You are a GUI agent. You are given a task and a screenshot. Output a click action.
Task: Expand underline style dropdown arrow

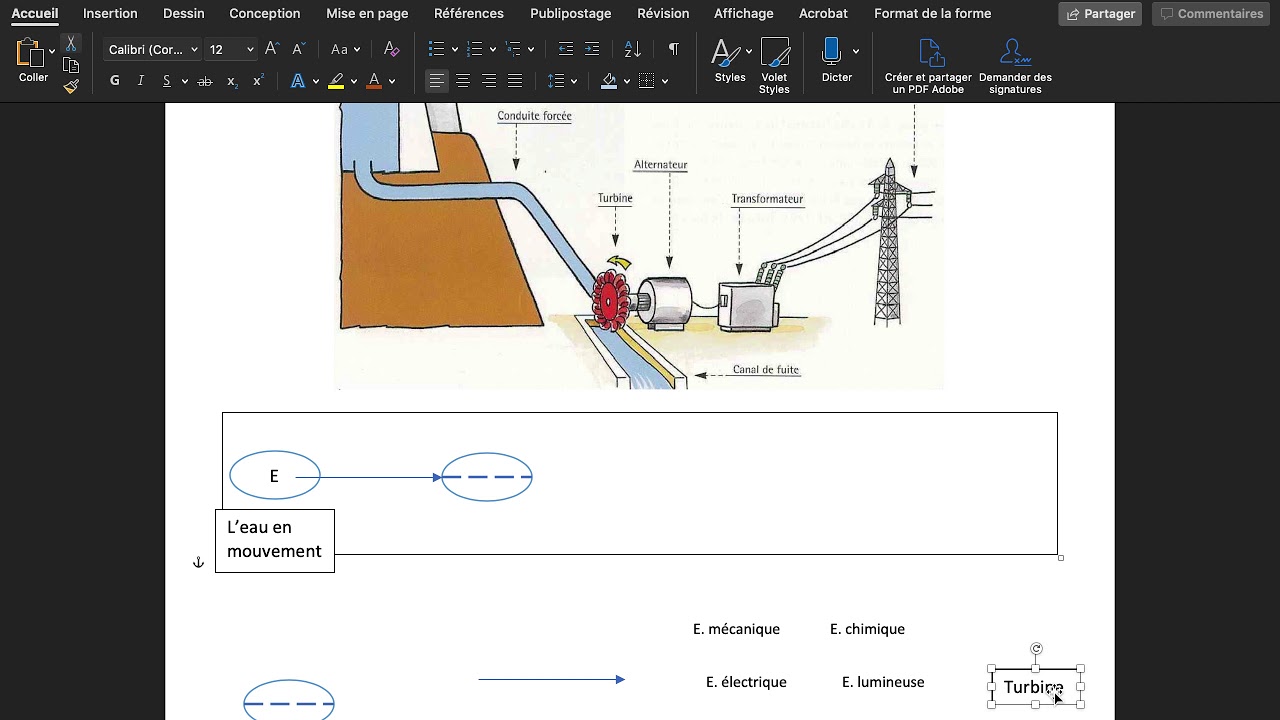tap(184, 81)
